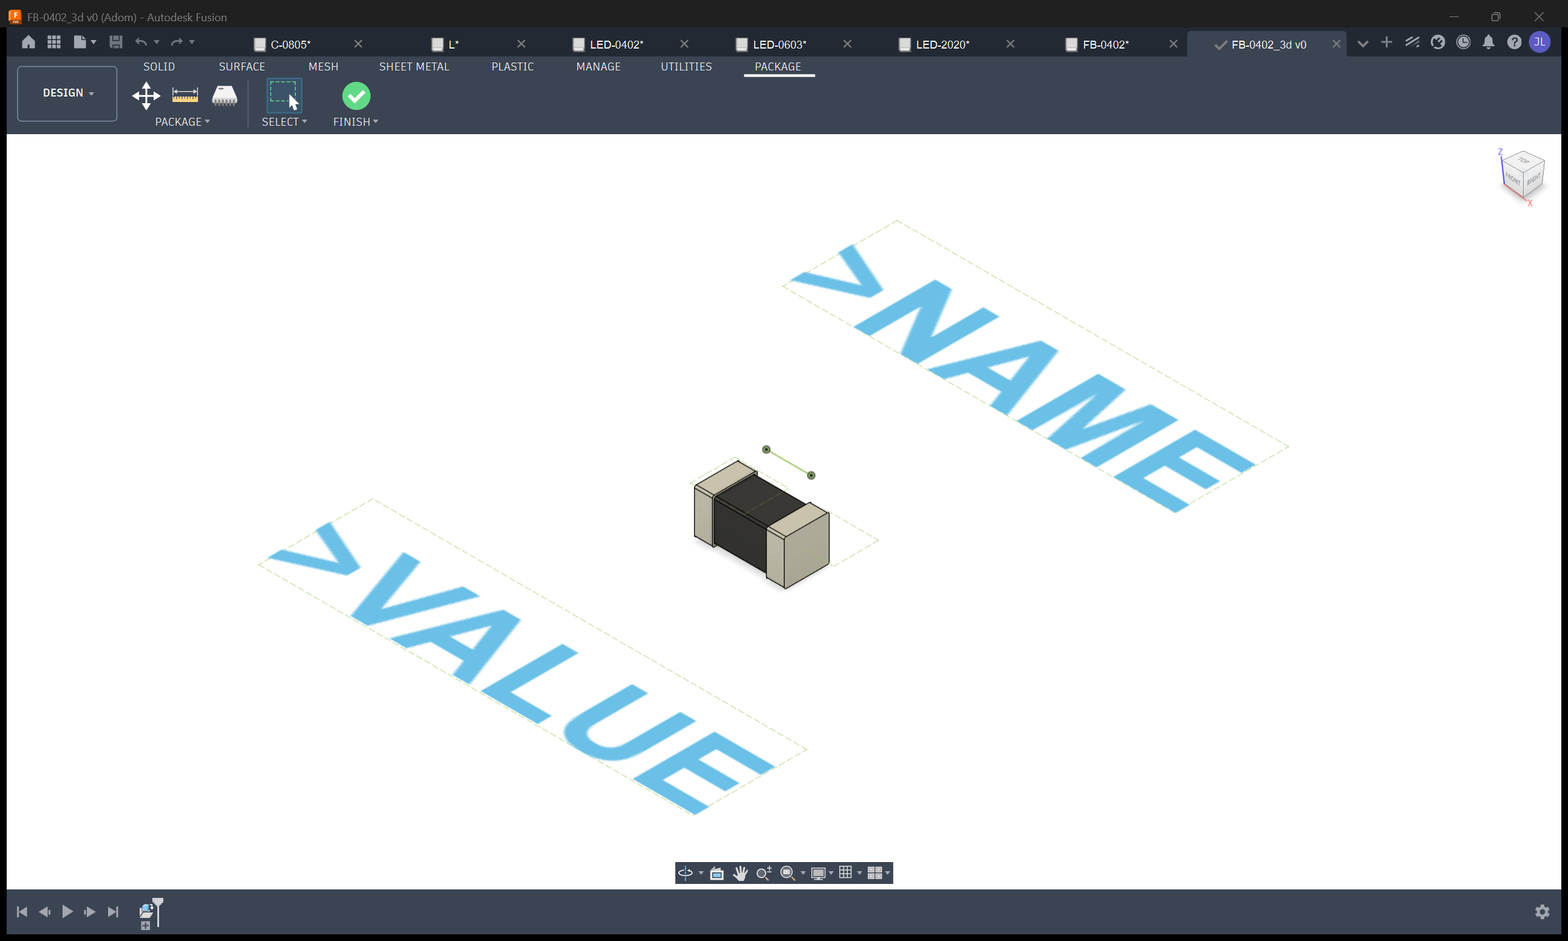The width and height of the screenshot is (1568, 941).
Task: Switch to the SURFACE ribbon tab
Action: 242,67
